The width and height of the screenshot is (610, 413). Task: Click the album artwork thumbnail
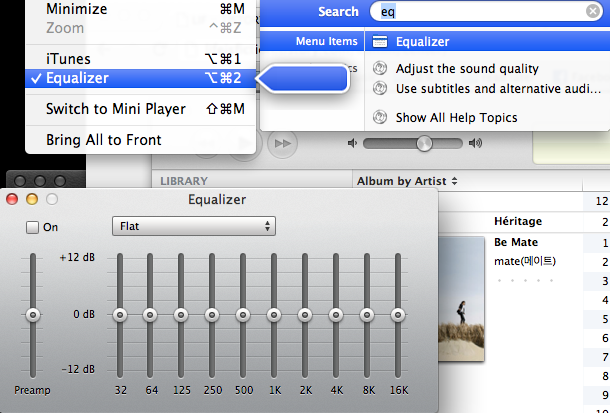pos(461,299)
